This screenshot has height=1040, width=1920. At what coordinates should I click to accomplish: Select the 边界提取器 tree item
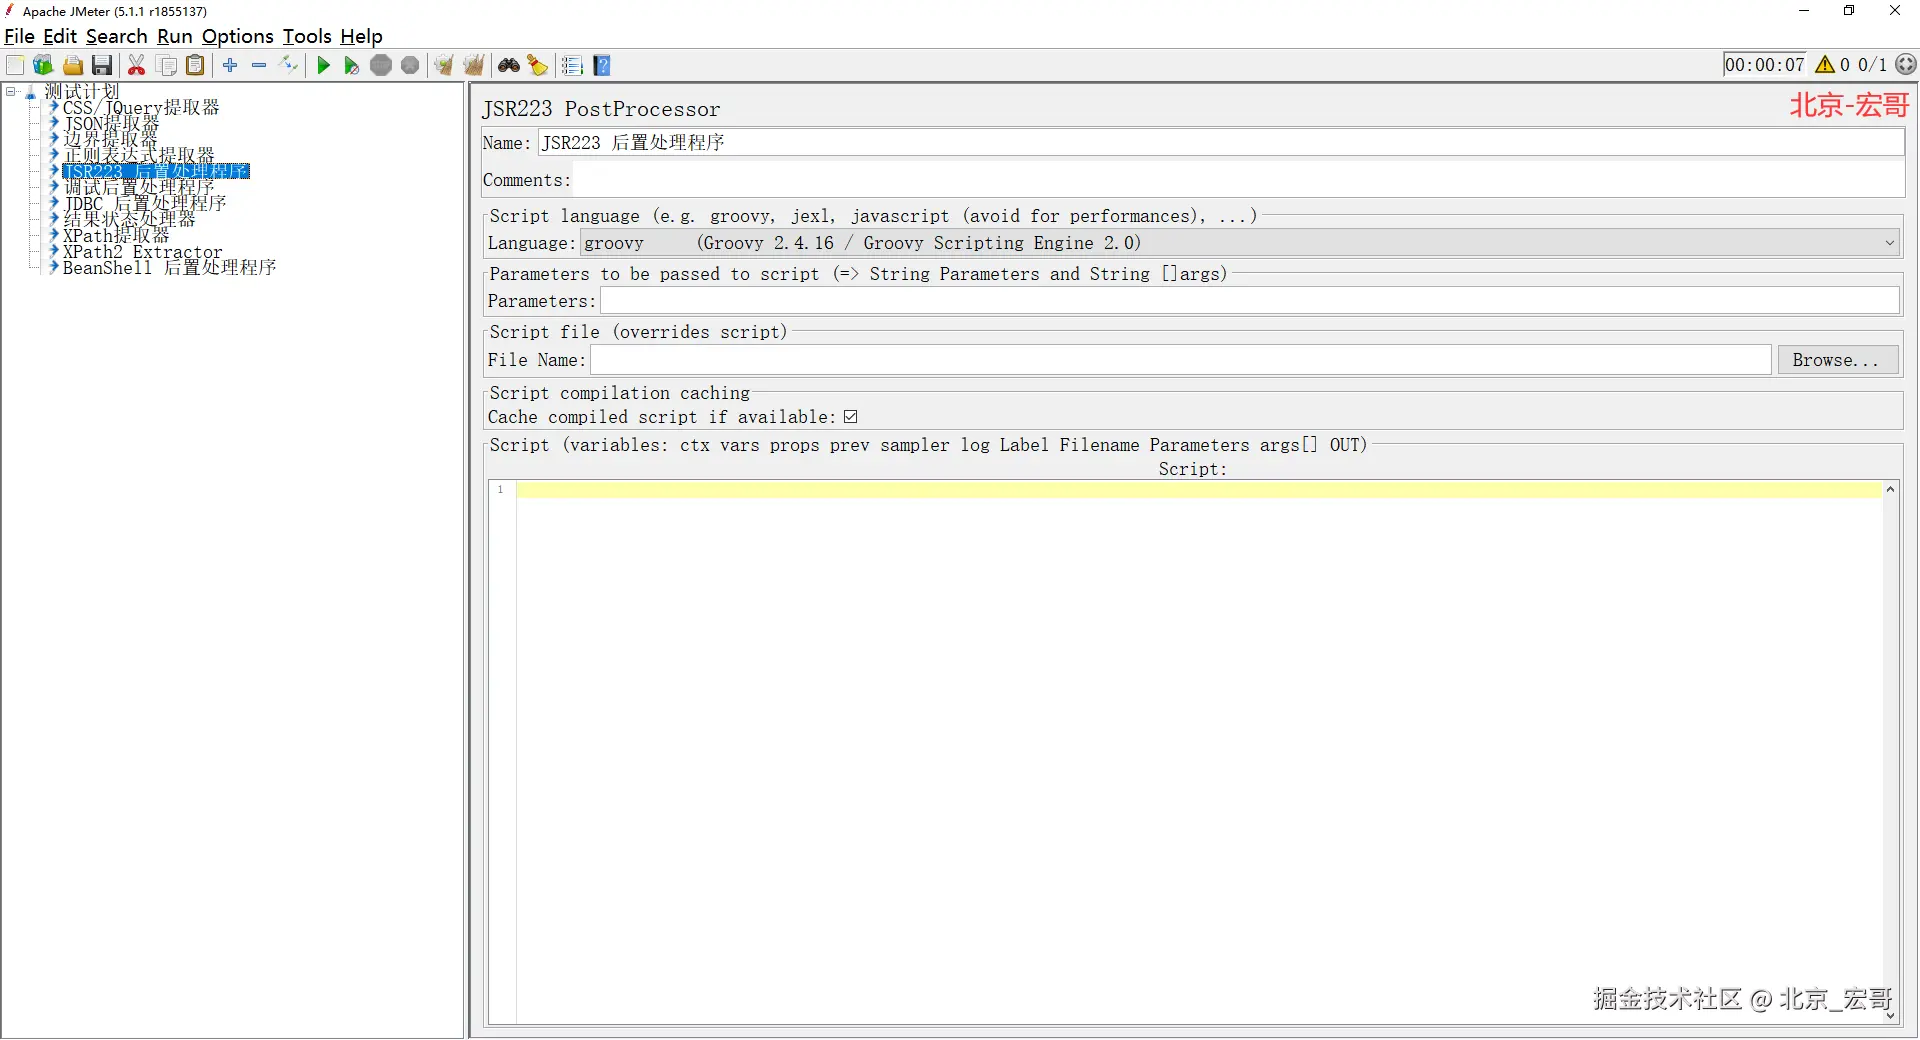110,140
